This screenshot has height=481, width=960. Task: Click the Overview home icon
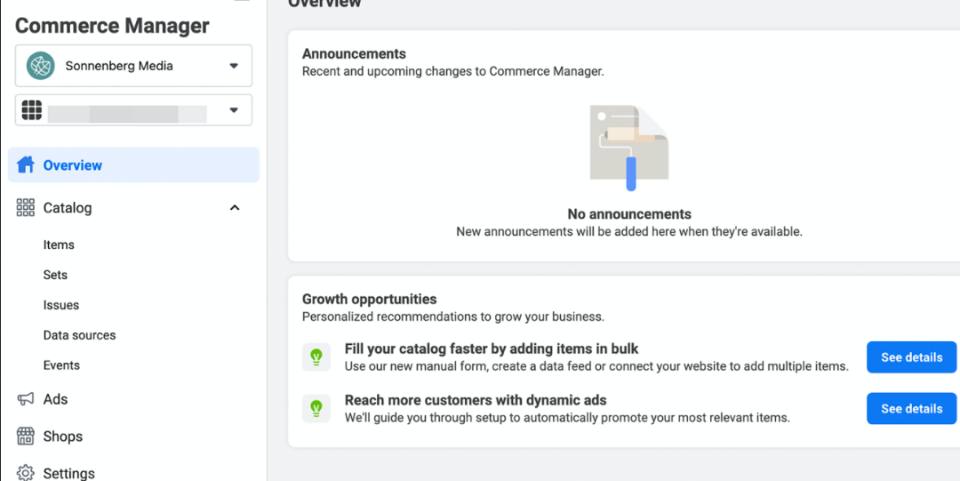pyautogui.click(x=25, y=165)
